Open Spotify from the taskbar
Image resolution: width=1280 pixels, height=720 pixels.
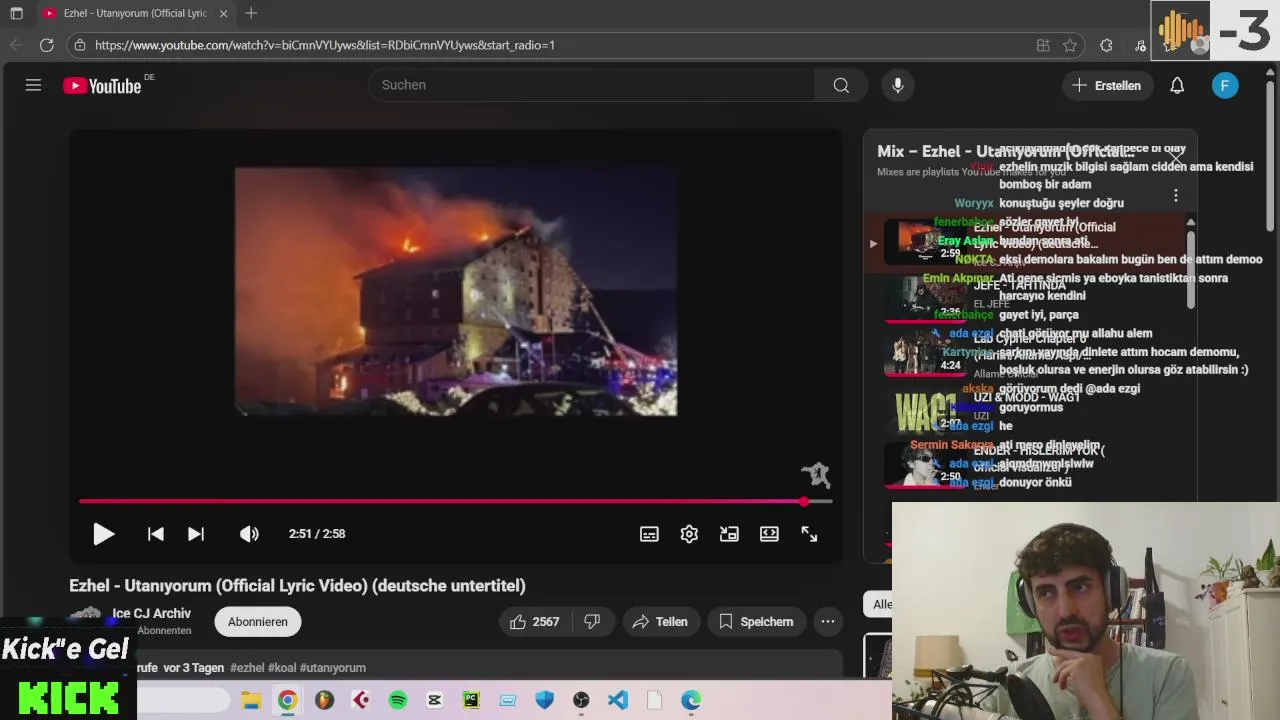(398, 700)
